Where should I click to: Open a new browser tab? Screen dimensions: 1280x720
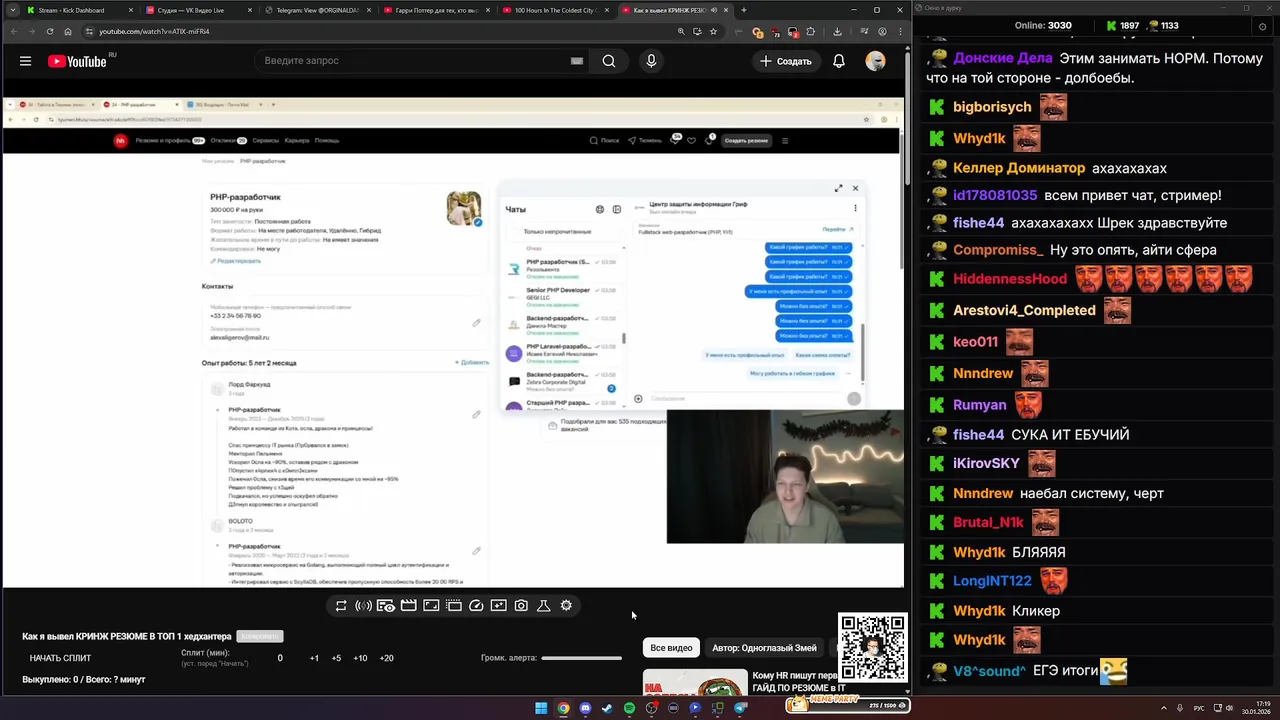tap(743, 10)
